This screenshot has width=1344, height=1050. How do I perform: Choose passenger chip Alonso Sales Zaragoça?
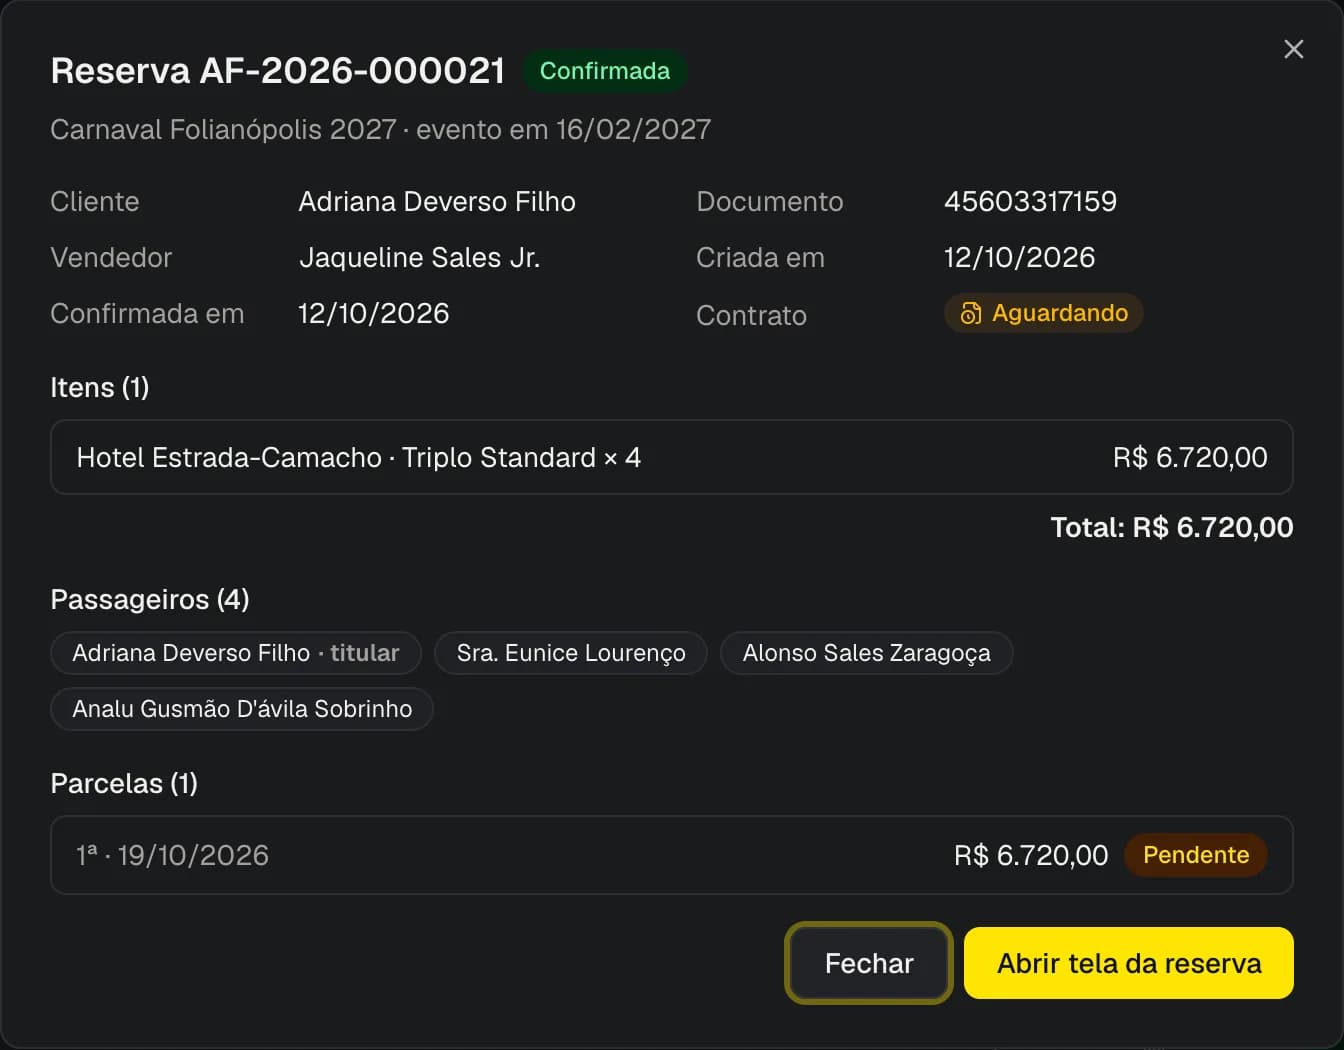tap(867, 653)
